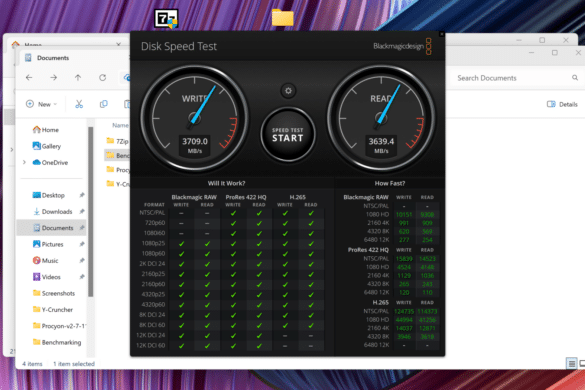The width and height of the screenshot is (585, 390).
Task: Unpin Desktop using its pin icon
Action: pos(82,195)
